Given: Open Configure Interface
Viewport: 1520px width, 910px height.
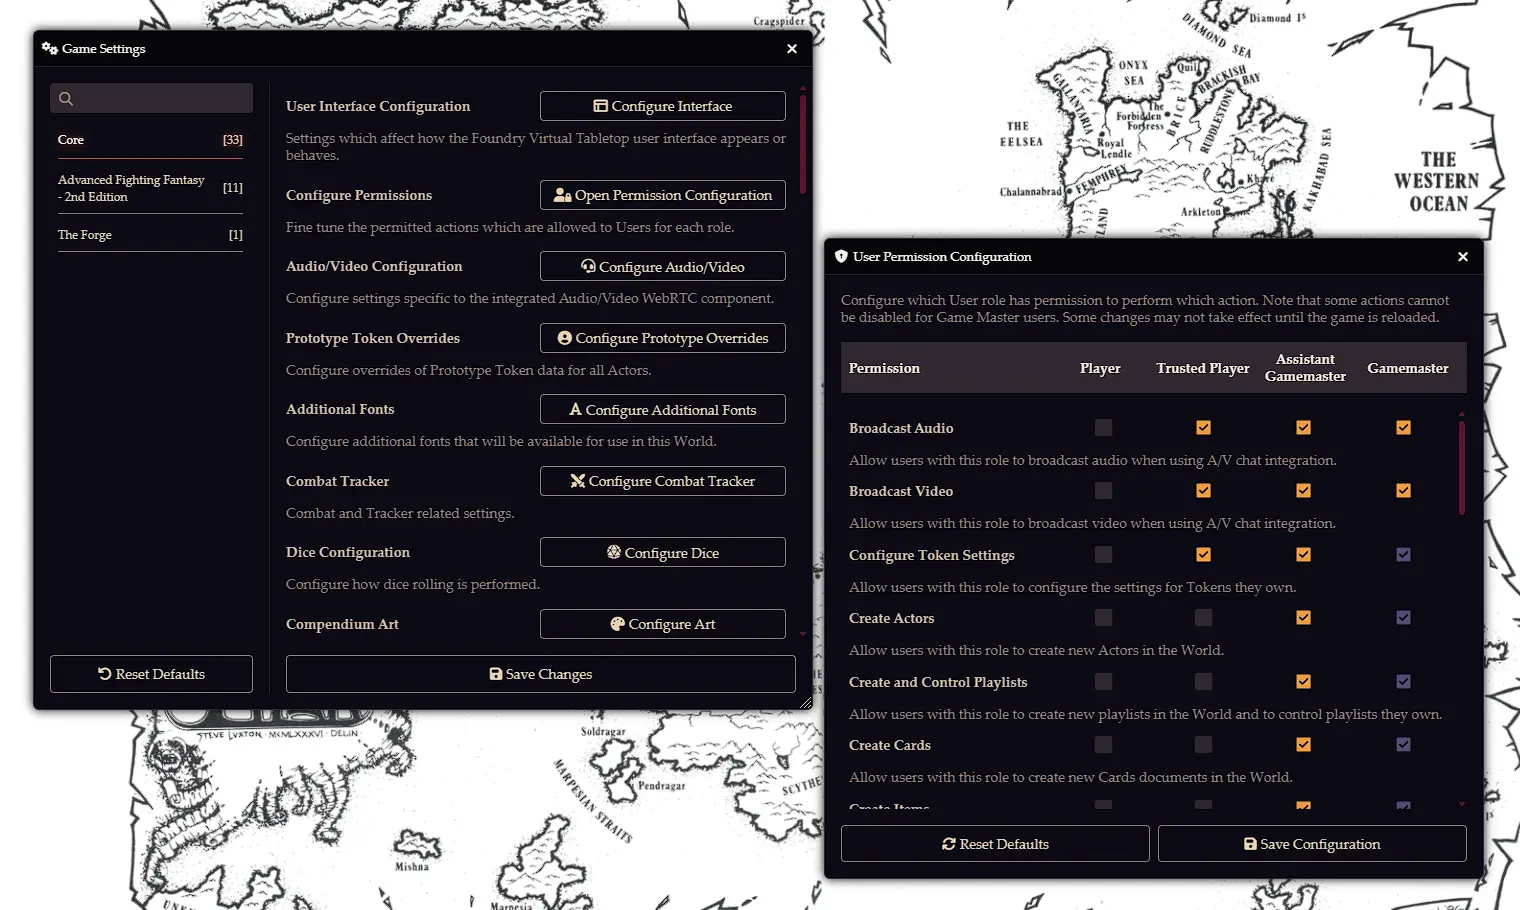Looking at the screenshot, I should click(662, 106).
